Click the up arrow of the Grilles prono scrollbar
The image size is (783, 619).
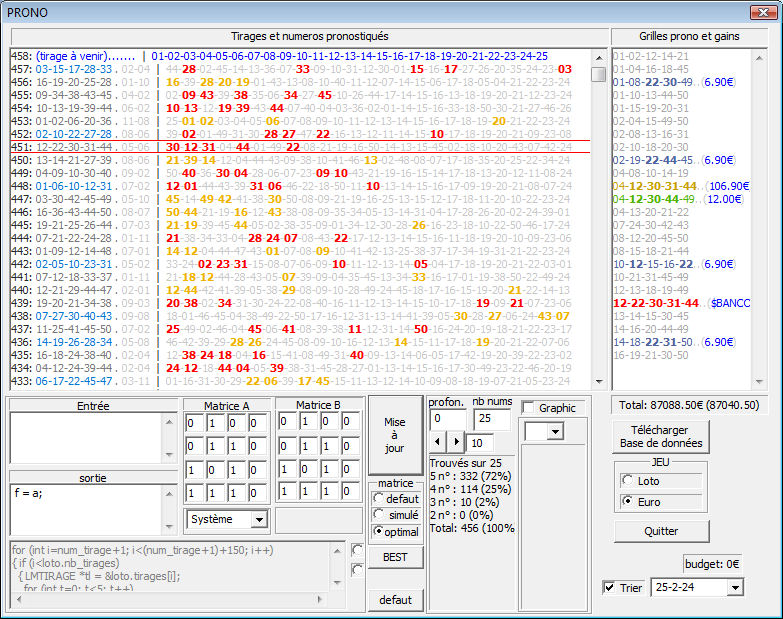pyautogui.click(x=759, y=58)
